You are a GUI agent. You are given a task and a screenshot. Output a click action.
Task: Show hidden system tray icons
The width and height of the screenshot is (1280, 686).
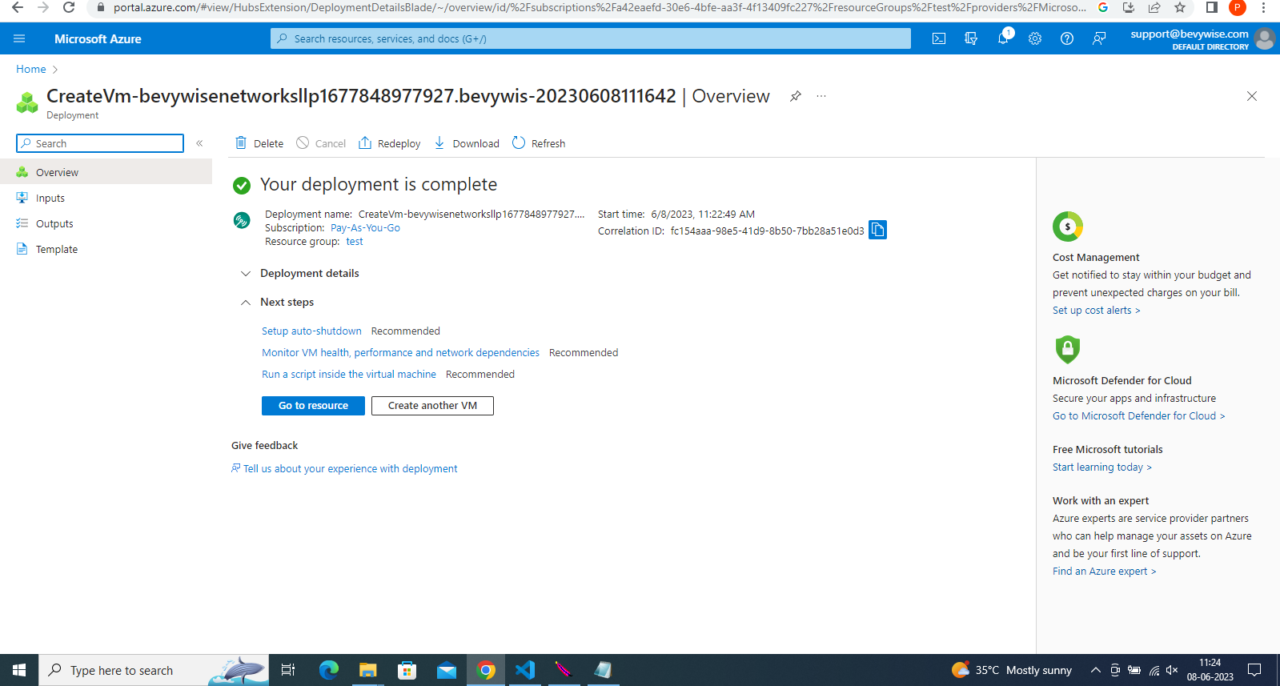click(x=1095, y=670)
